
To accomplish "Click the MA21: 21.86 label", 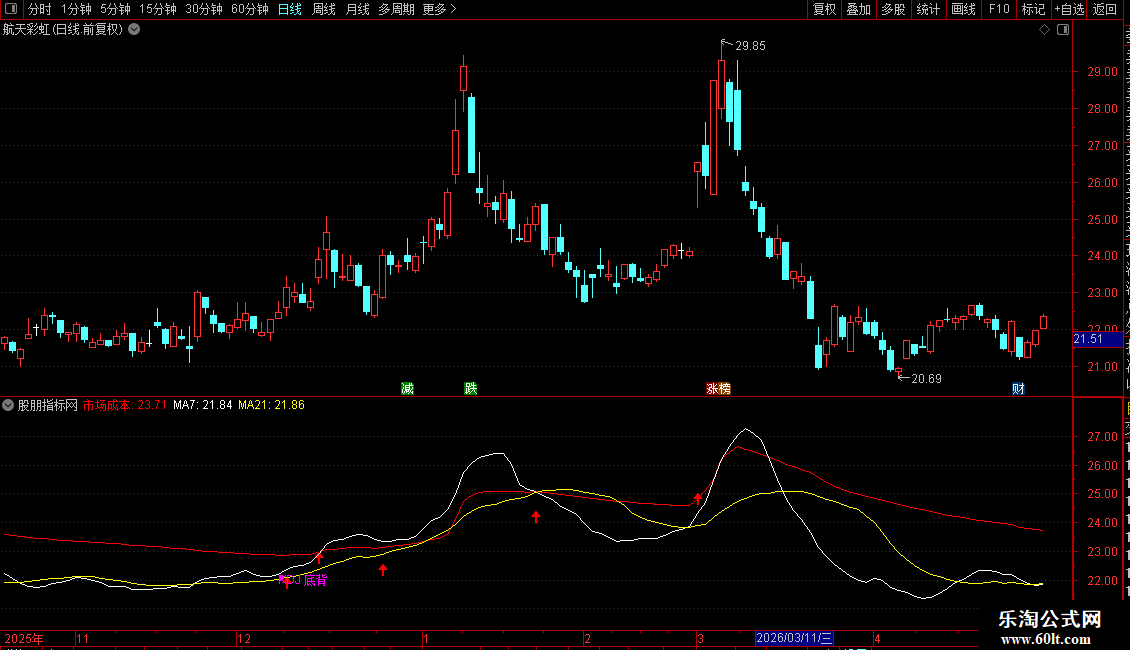I will tap(271, 405).
